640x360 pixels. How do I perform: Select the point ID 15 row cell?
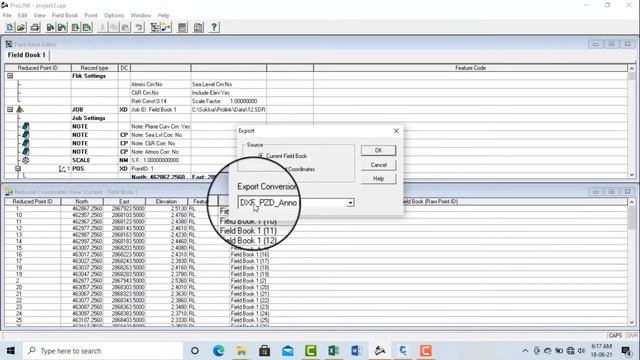coord(33,248)
